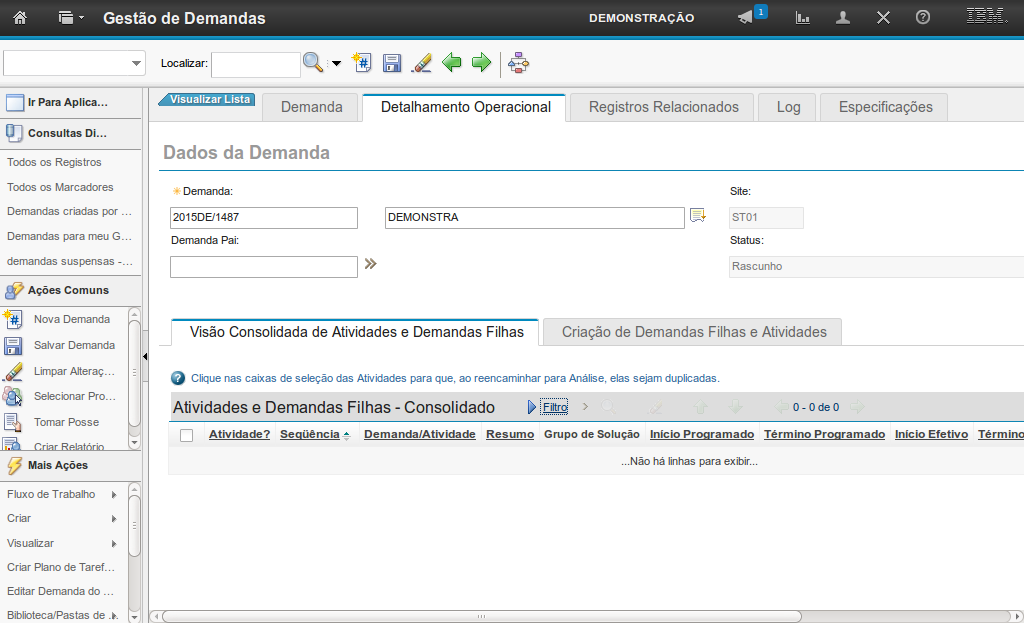Toggle the select-all rows checkbox in table
This screenshot has height=624, width=1024.
pyautogui.click(x=186, y=435)
